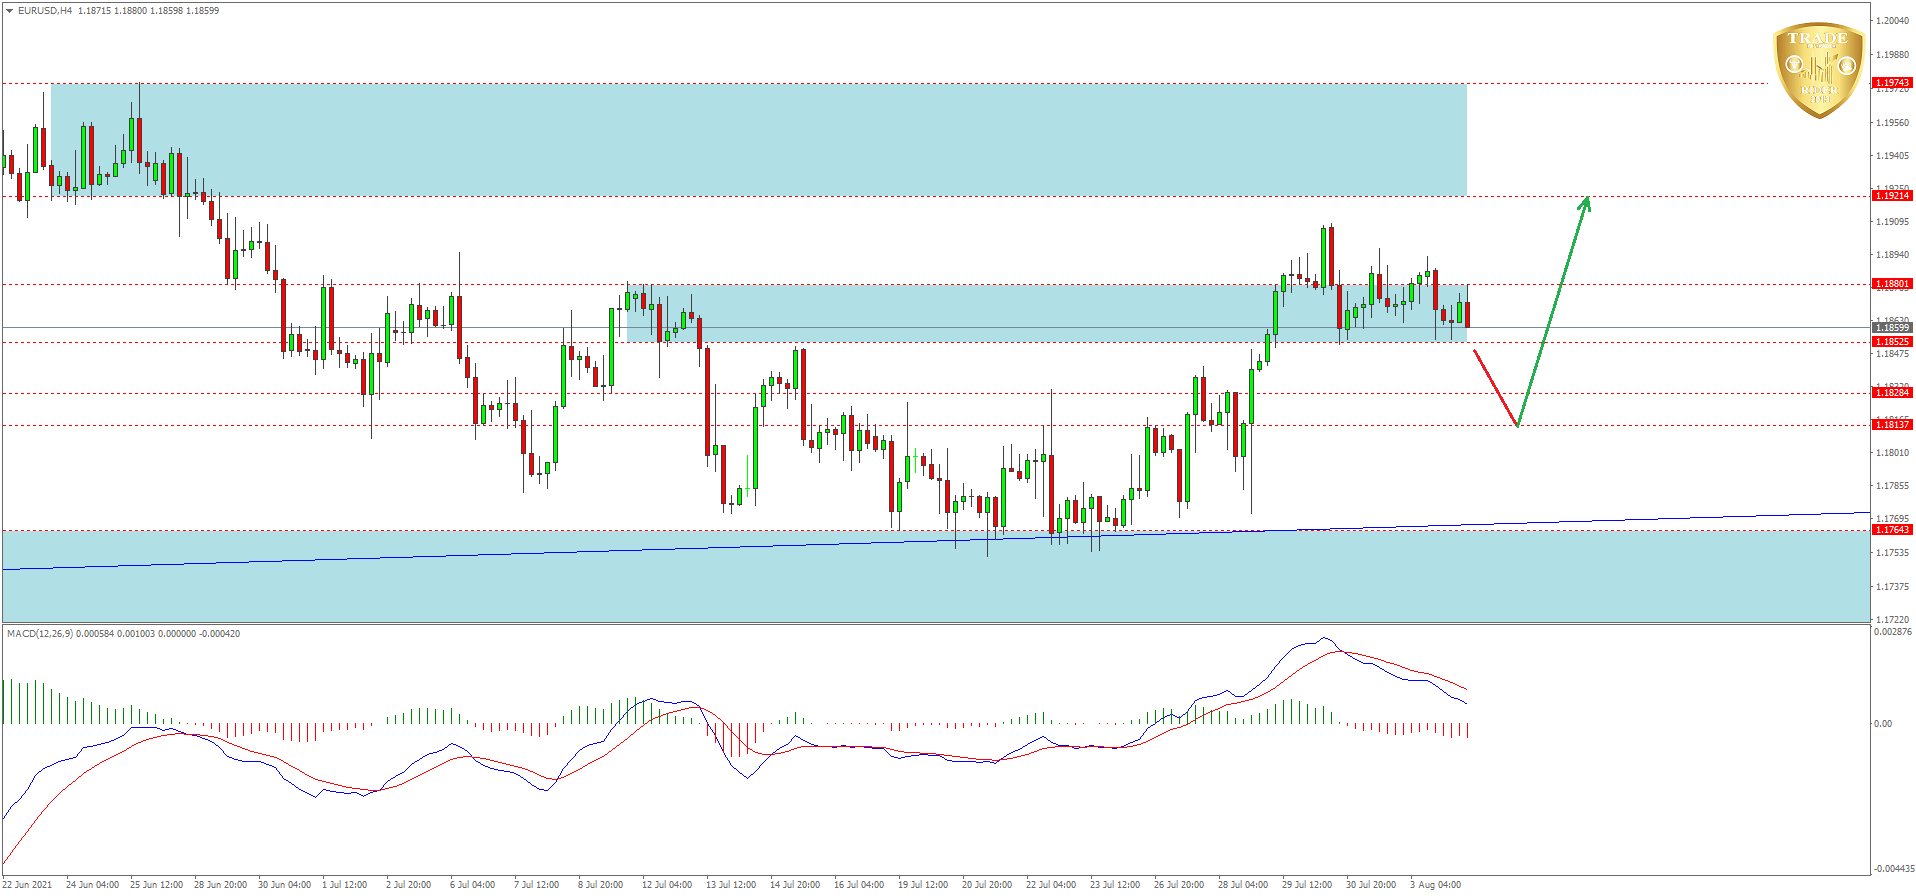Click the 6 Jul 04:00 time label
Image resolution: width=1916 pixels, height=896 pixels.
(473, 885)
